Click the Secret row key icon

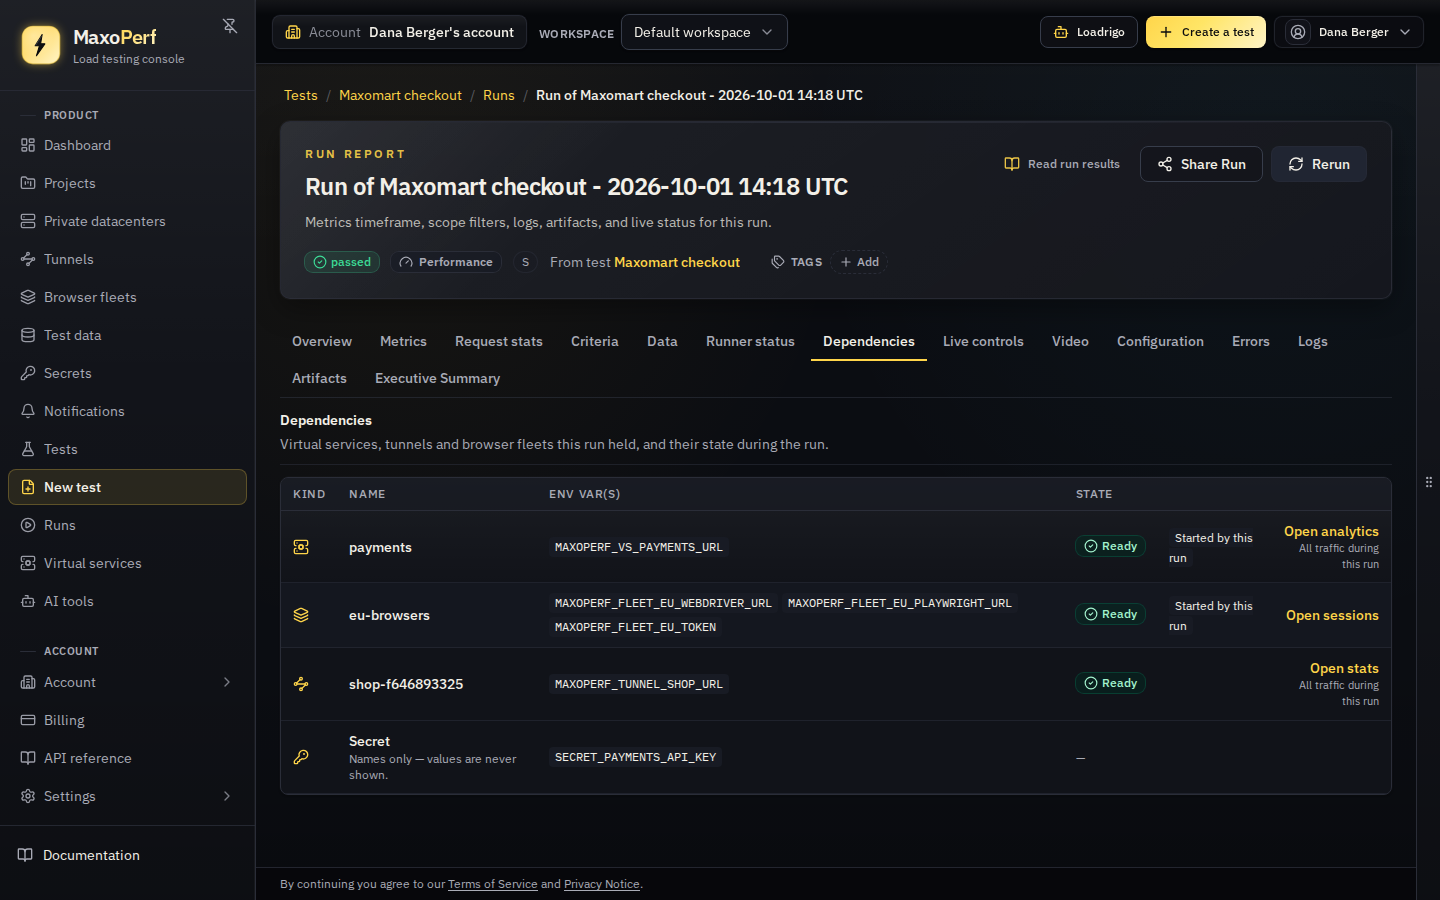click(x=301, y=757)
